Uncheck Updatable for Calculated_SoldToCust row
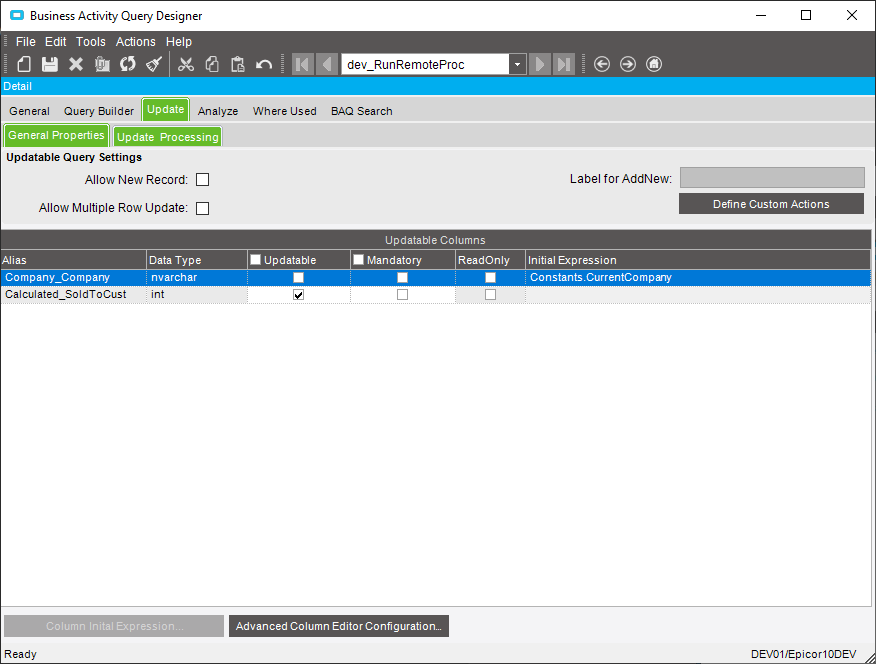The image size is (876, 664). (298, 295)
